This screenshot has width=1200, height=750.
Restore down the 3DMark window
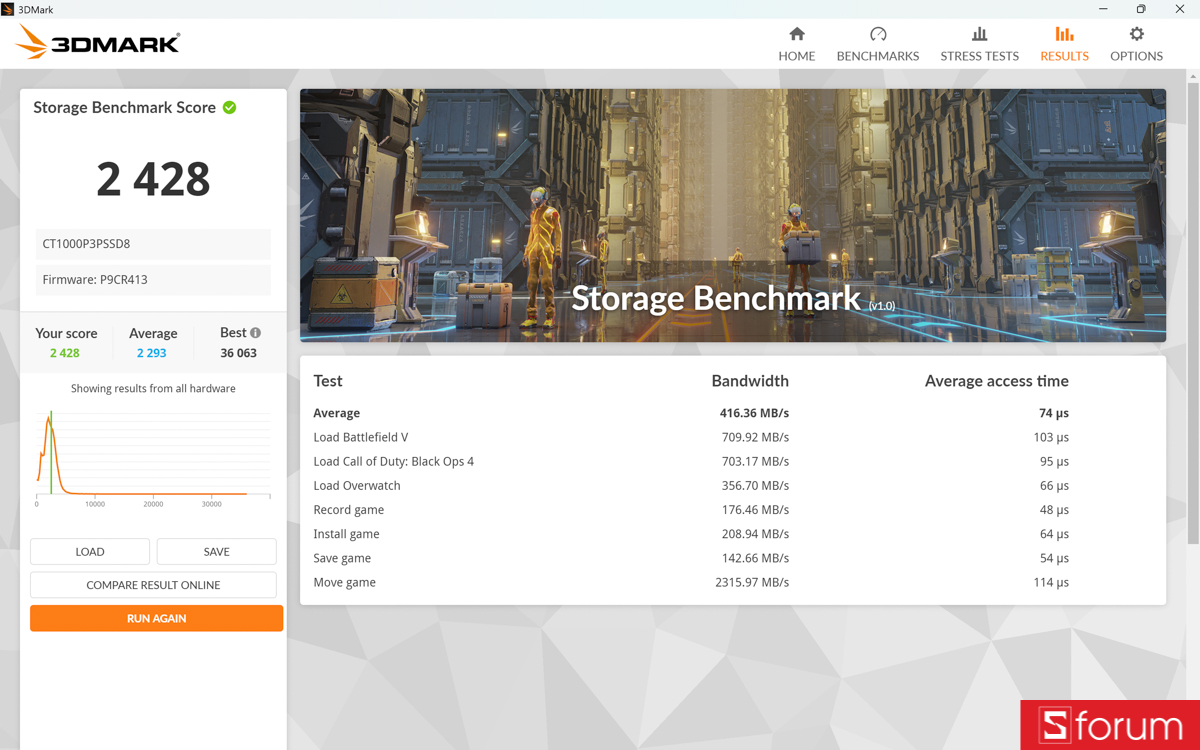(x=1141, y=9)
